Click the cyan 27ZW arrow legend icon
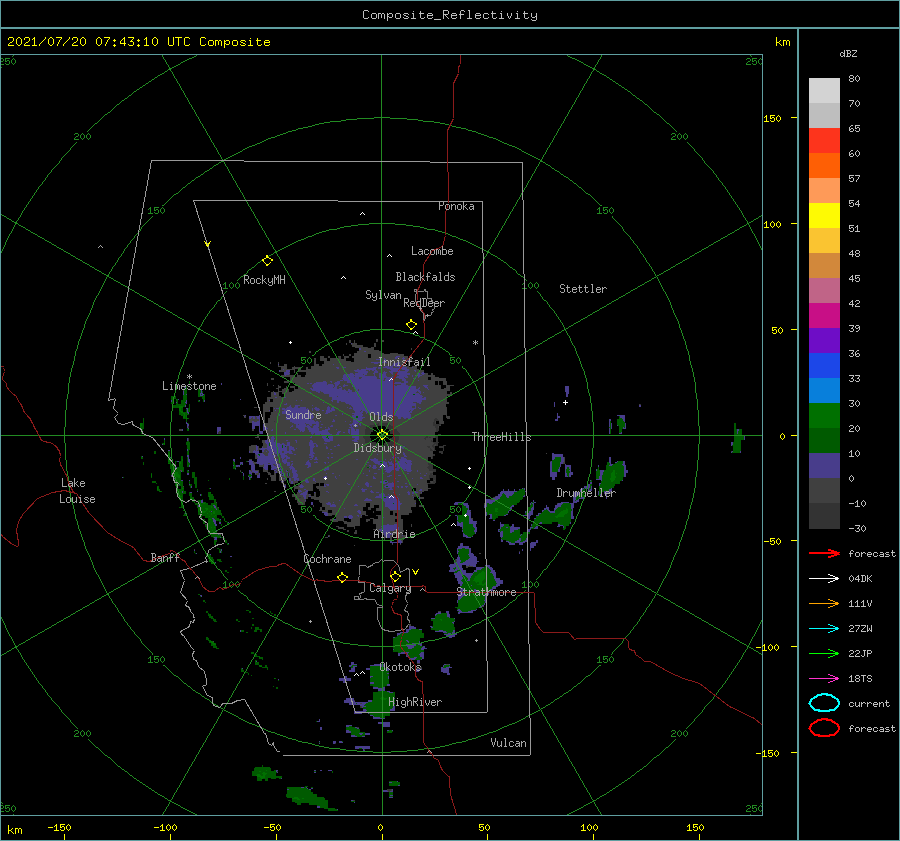 (824, 629)
